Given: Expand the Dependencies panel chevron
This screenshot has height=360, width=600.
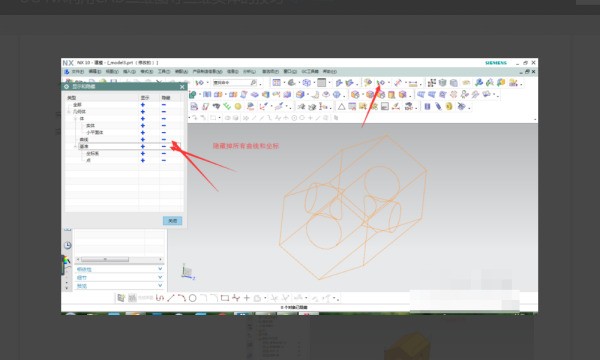Looking at the screenshot, I should click(x=160, y=269).
